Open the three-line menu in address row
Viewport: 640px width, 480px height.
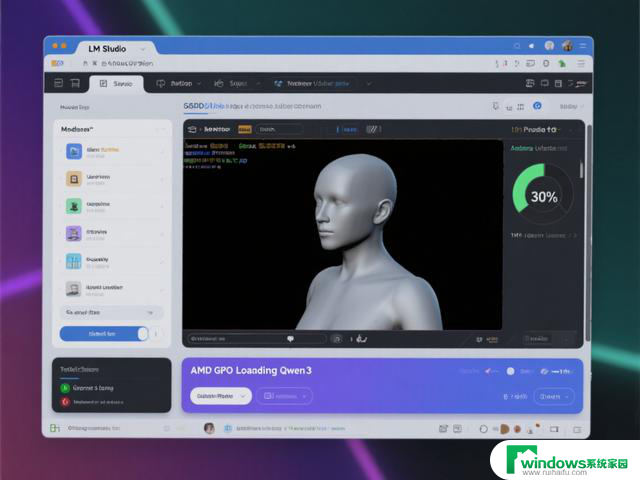581,63
